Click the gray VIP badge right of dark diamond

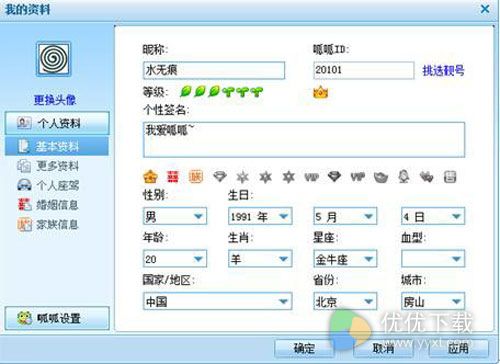pos(358,177)
